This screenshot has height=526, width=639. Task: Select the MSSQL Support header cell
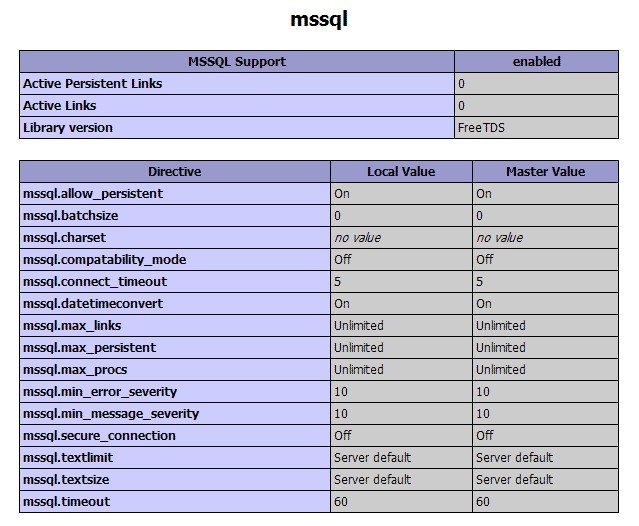point(237,62)
